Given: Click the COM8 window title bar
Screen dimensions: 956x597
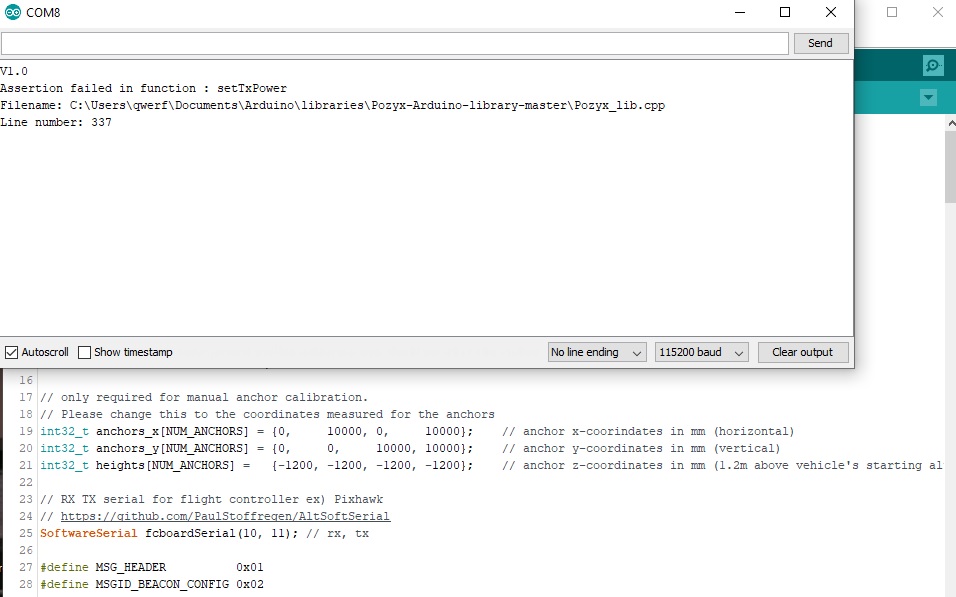Looking at the screenshot, I should [400, 12].
